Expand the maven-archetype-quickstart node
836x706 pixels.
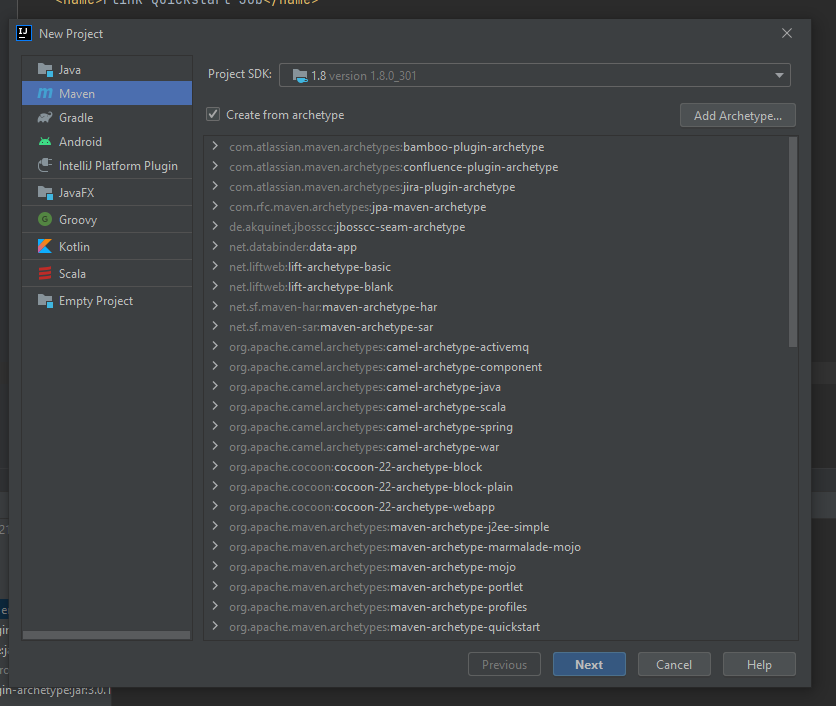click(x=215, y=625)
